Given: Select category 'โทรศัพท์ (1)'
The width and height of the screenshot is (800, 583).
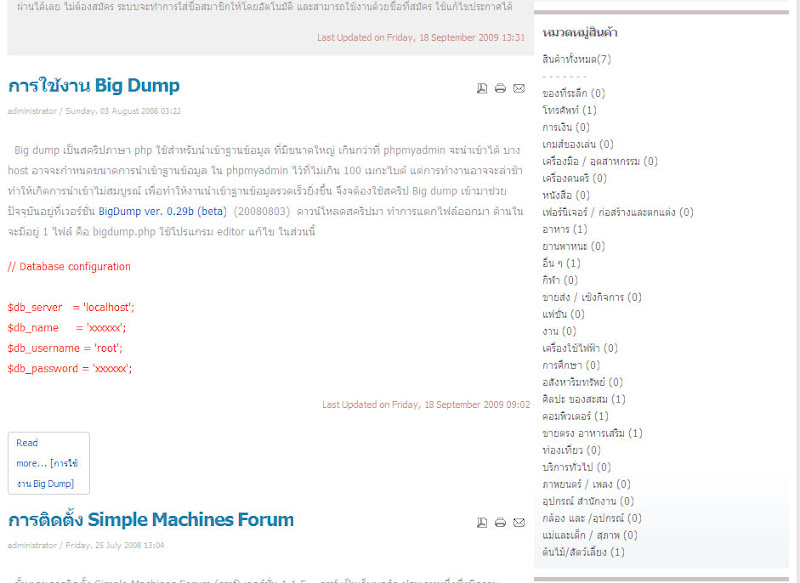Looking at the screenshot, I should [569, 110].
